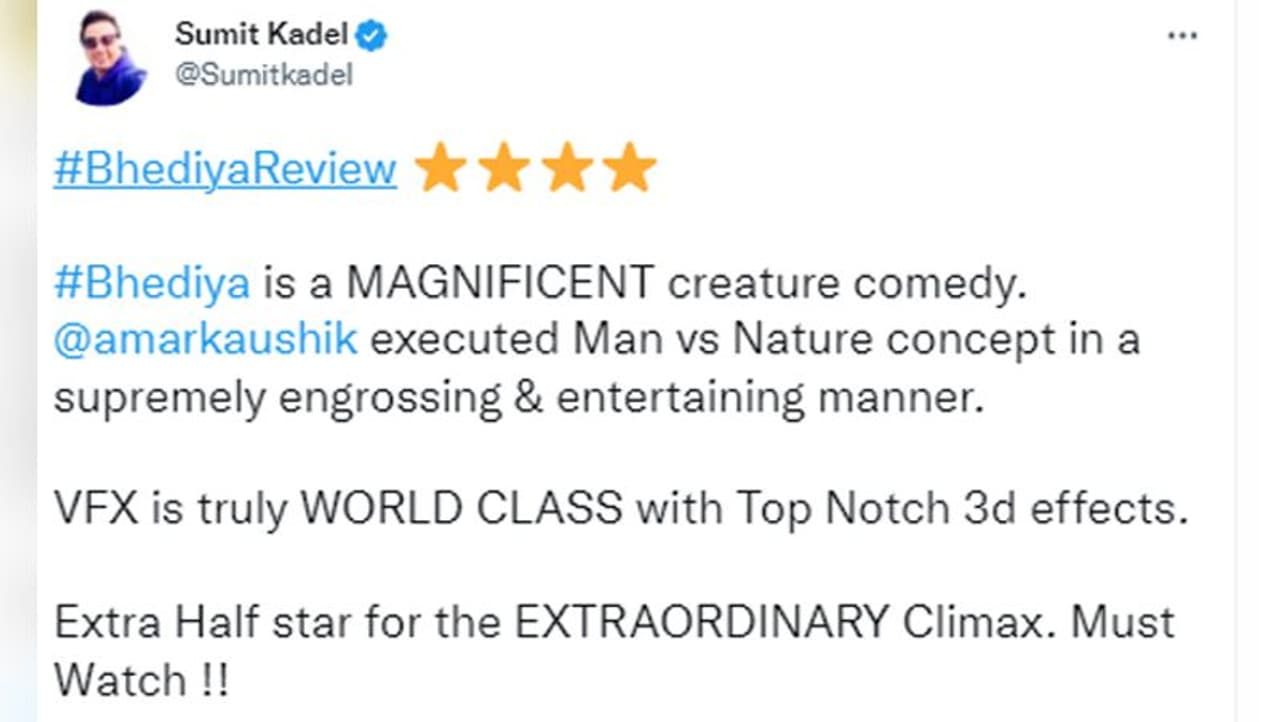Click the first orange star
Viewport: 1280px width, 722px height.
(x=439, y=168)
